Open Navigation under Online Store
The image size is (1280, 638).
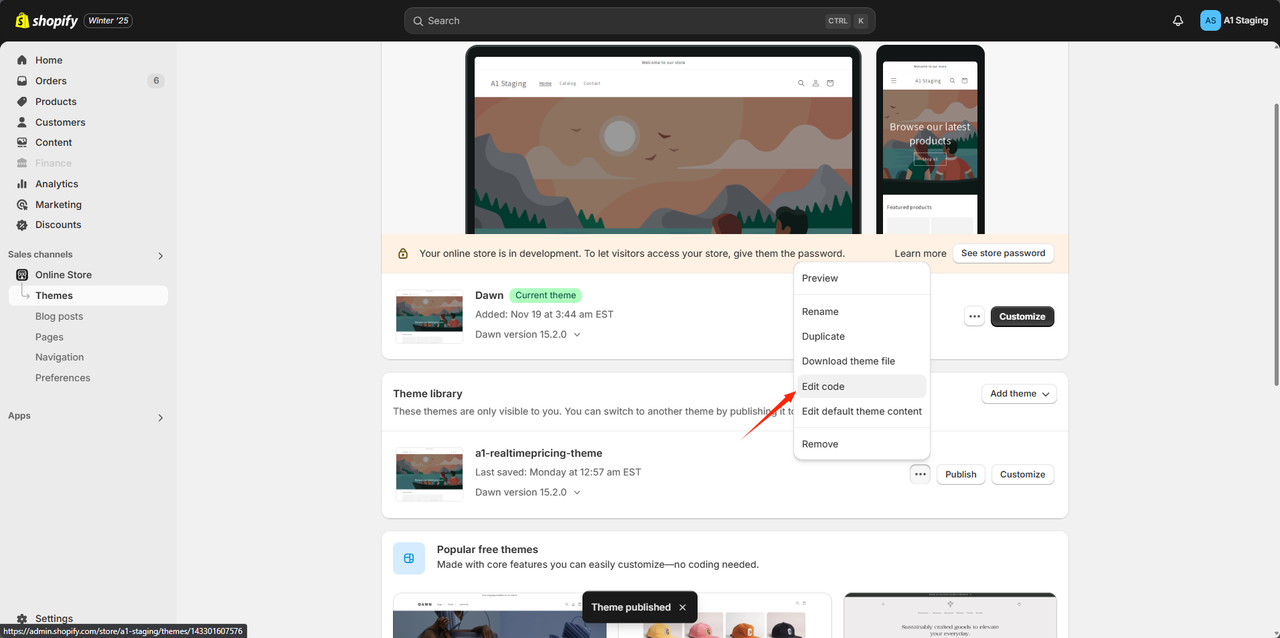(59, 357)
